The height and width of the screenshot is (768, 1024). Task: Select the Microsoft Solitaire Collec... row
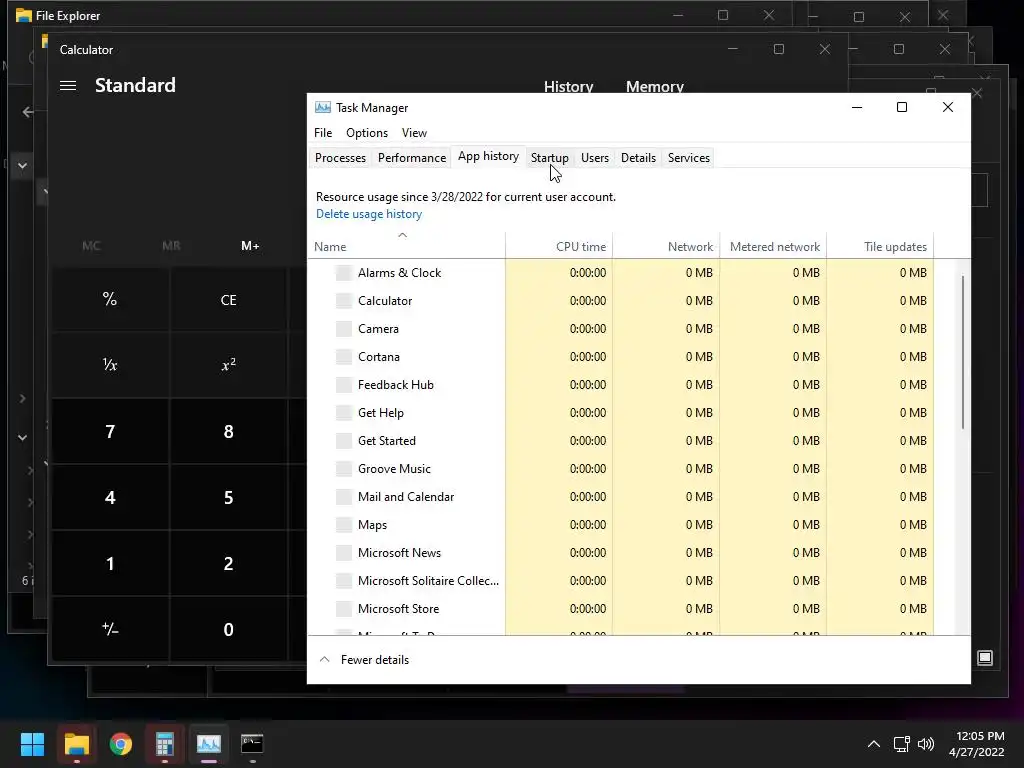tap(620, 581)
